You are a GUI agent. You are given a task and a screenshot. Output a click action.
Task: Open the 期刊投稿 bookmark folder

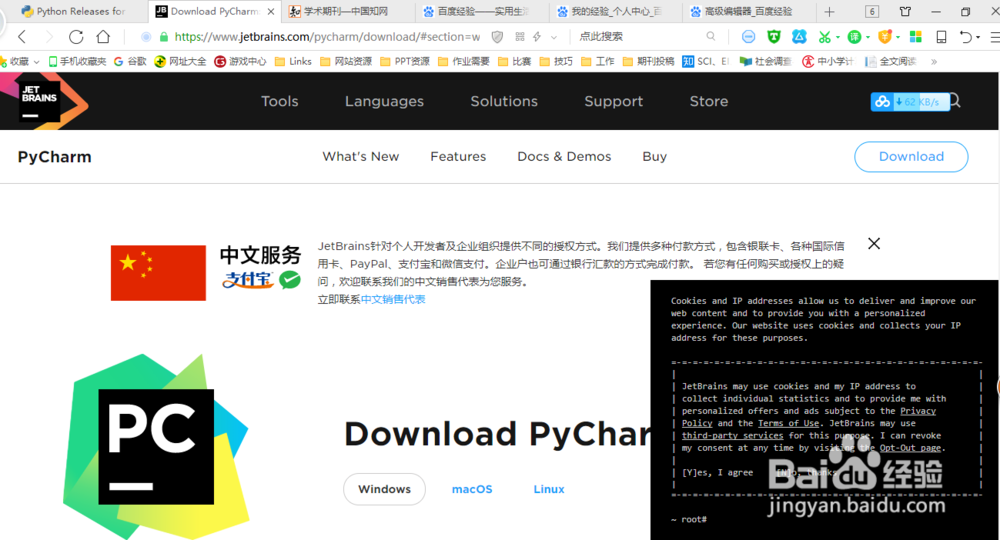649,61
